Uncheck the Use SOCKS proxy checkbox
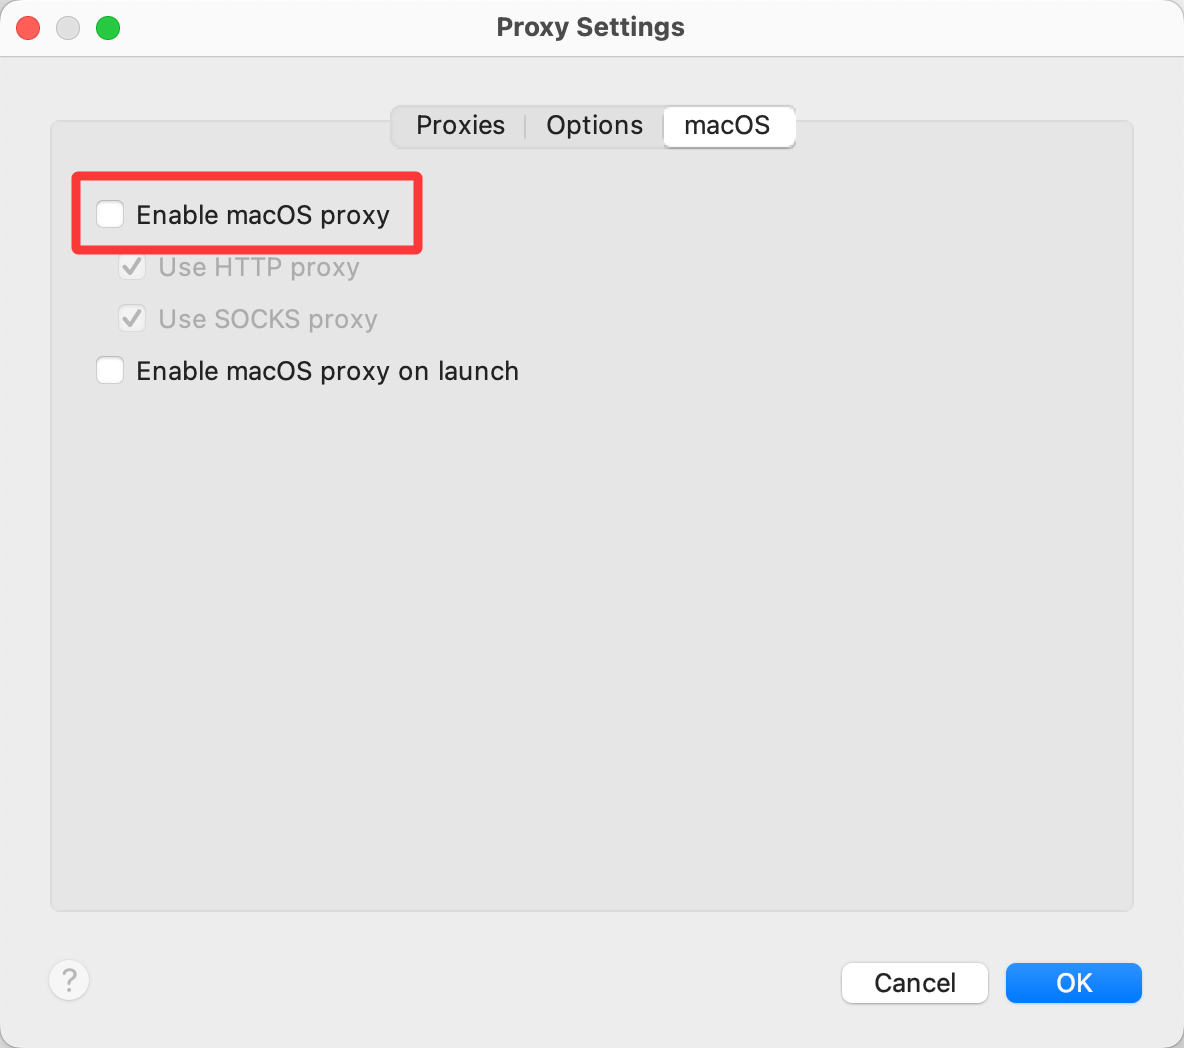Viewport: 1184px width, 1048px height. coord(132,319)
